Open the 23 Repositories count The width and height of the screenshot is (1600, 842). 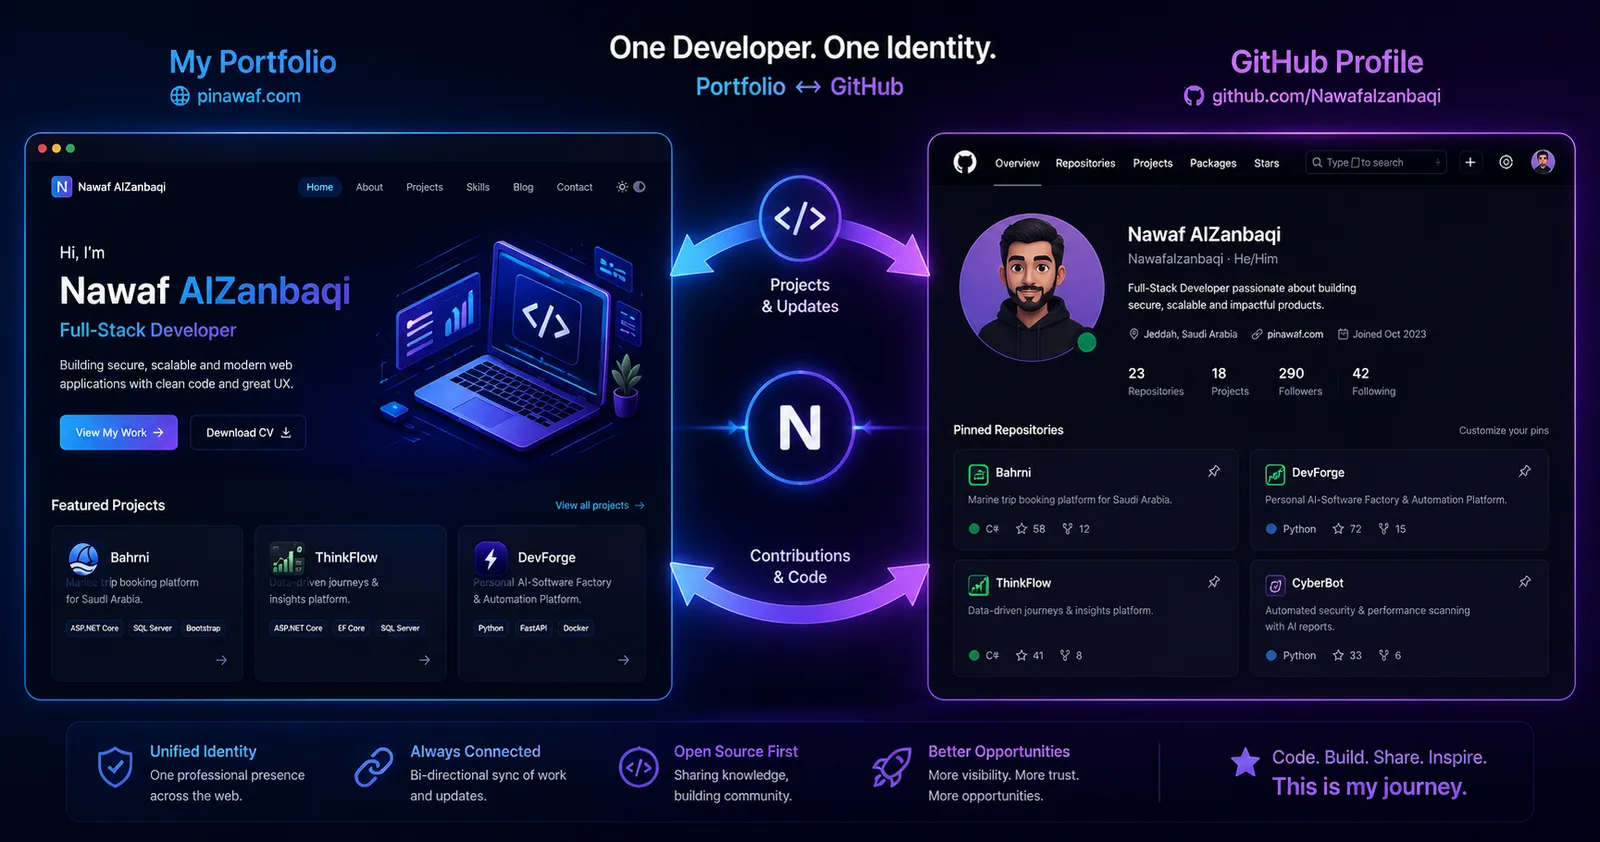point(1156,381)
